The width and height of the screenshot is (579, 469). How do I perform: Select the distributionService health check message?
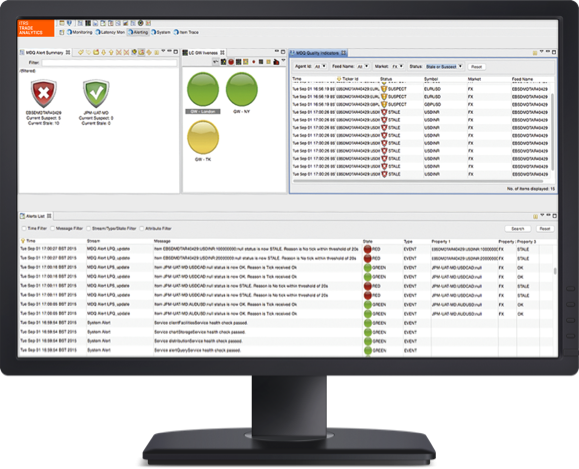[198, 341]
